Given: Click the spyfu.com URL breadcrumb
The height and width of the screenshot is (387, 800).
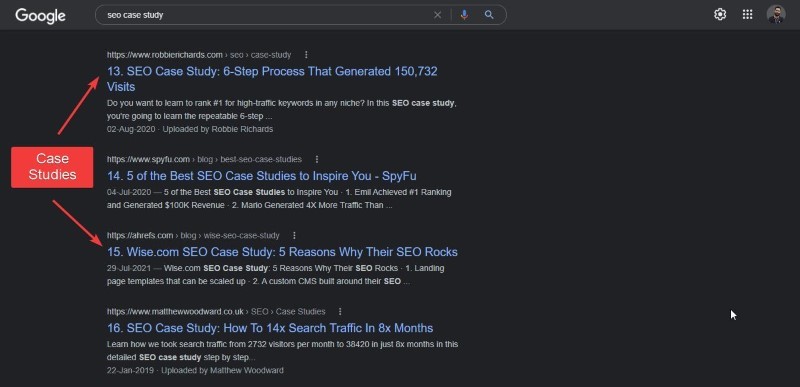Looking at the screenshot, I should pos(204,159).
